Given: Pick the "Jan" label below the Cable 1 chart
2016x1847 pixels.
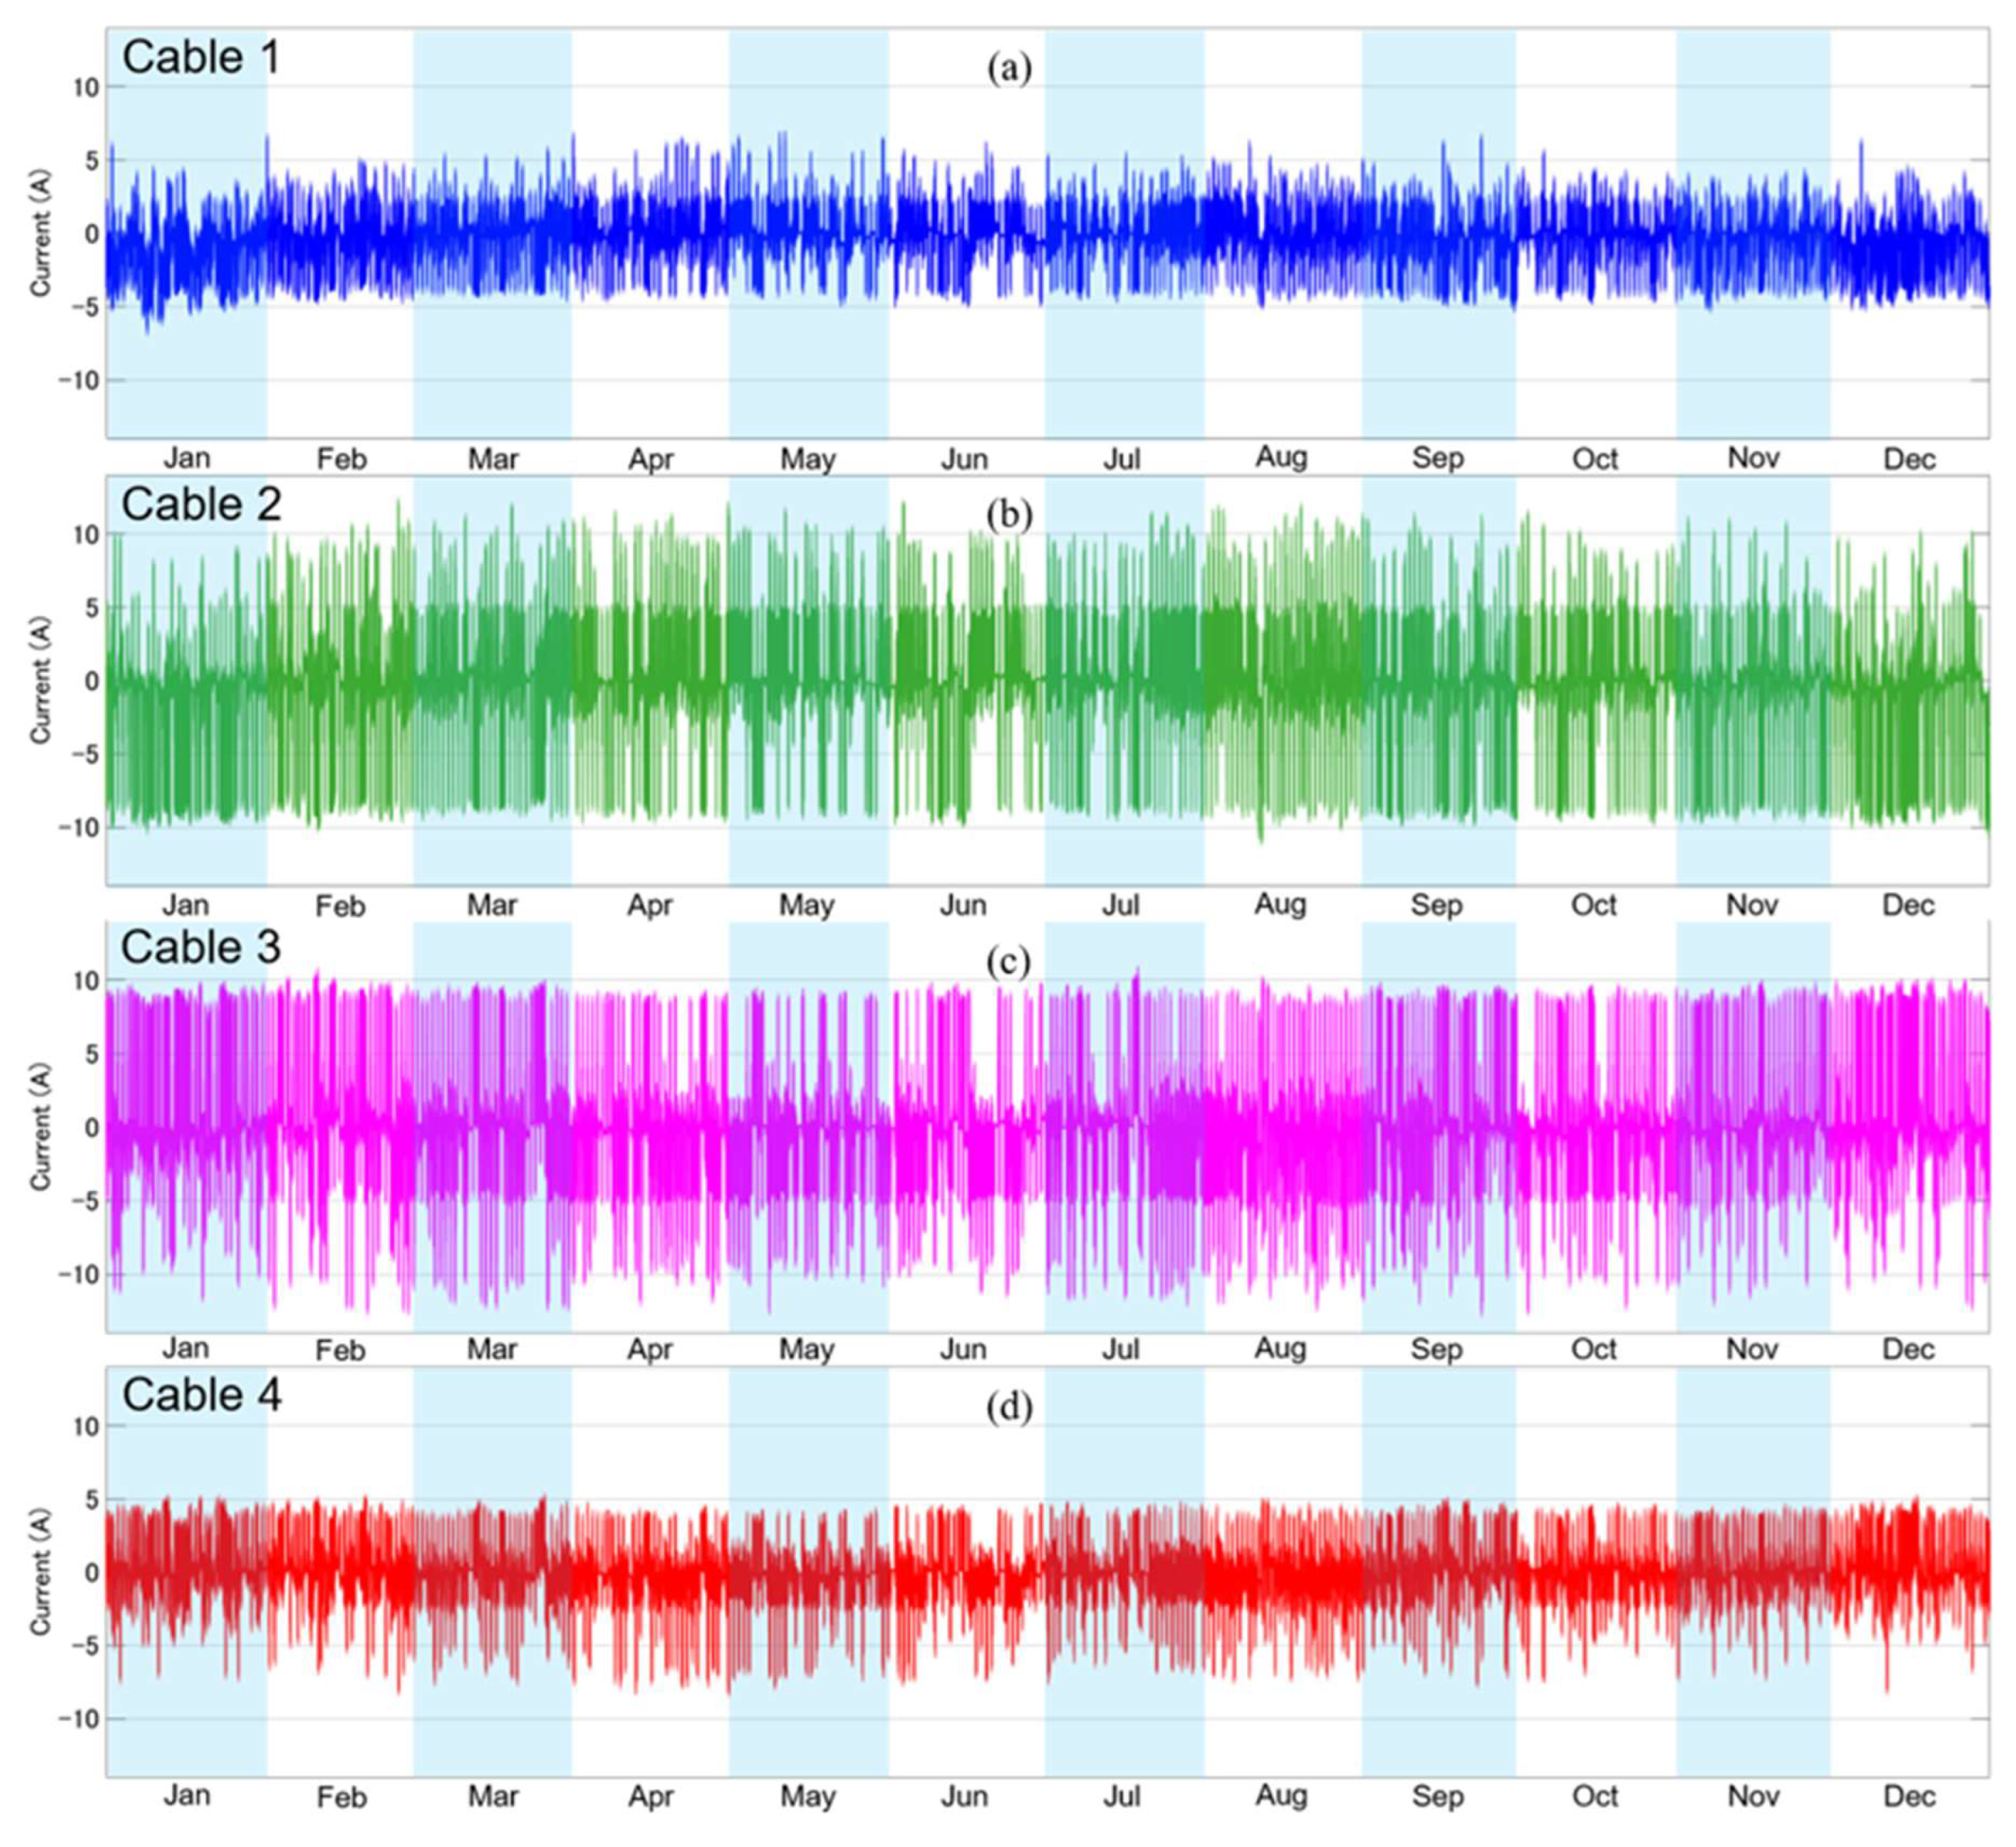Looking at the screenshot, I should [187, 458].
